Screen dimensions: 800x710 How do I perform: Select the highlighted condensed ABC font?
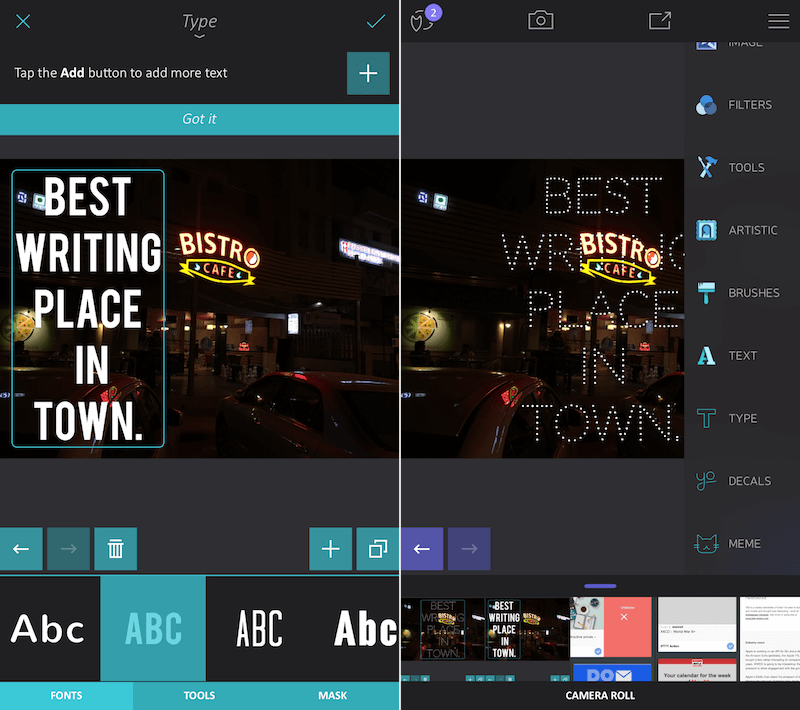[x=153, y=629]
